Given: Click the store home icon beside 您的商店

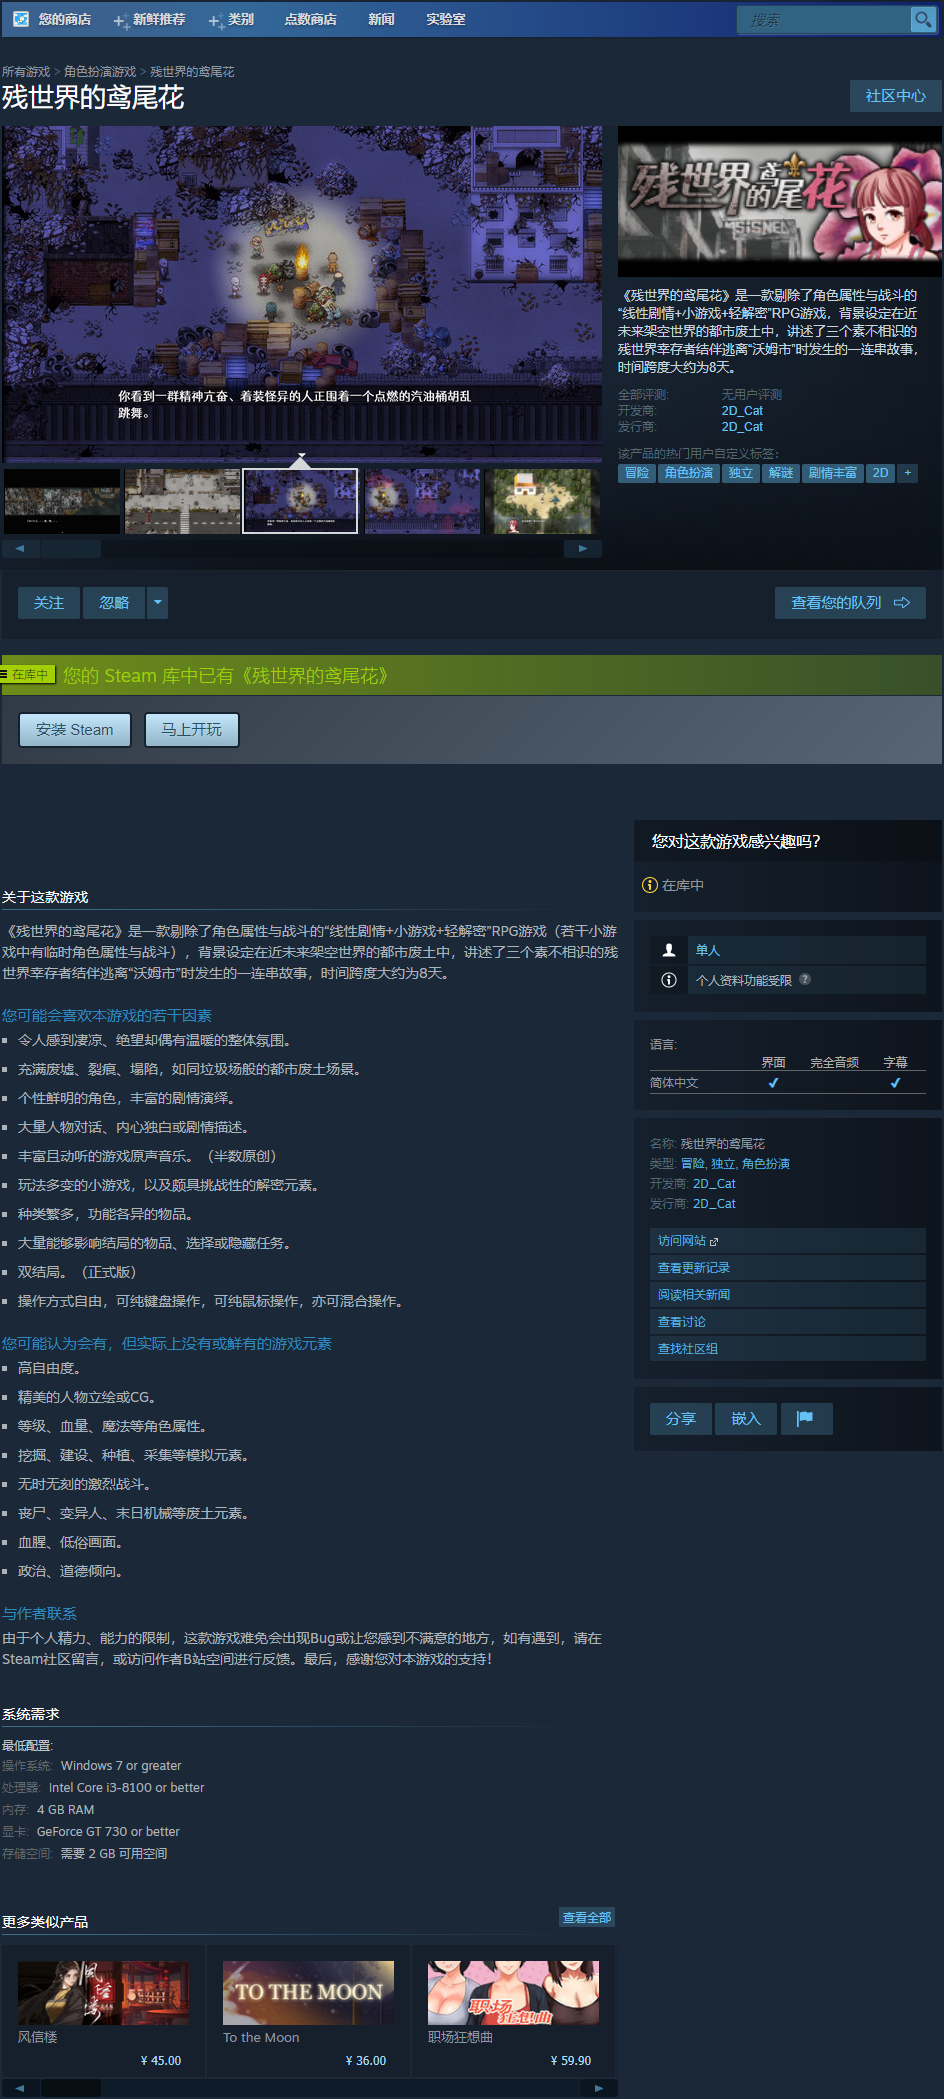Looking at the screenshot, I should pyautogui.click(x=21, y=19).
